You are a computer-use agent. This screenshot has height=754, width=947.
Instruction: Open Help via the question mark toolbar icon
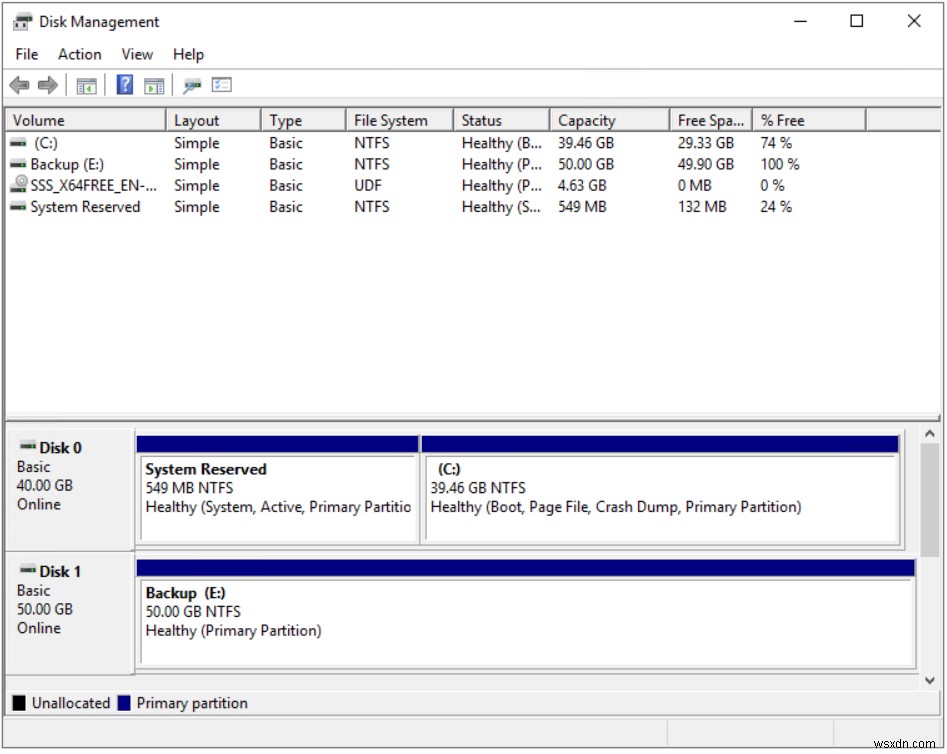123,85
